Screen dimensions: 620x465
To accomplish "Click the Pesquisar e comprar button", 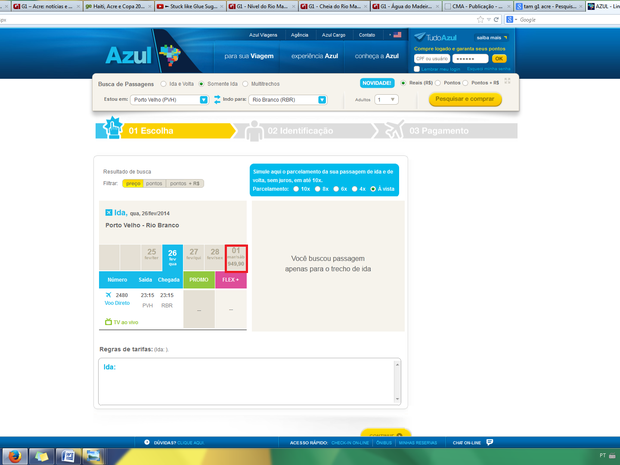I will [x=465, y=99].
